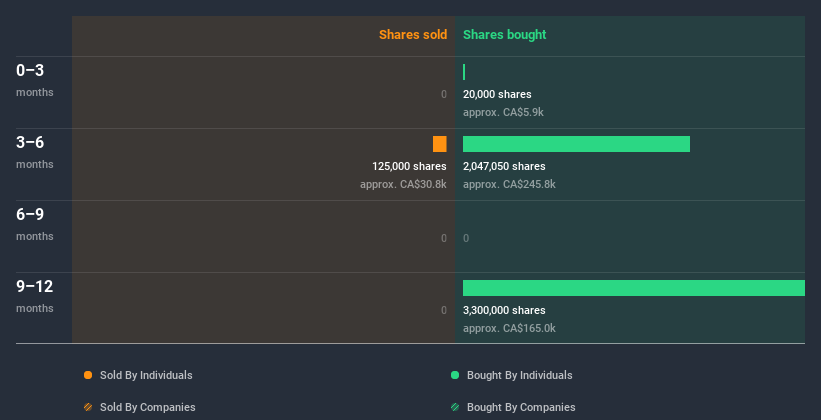
Task: Click the Shares bought column header
Action: tap(505, 35)
